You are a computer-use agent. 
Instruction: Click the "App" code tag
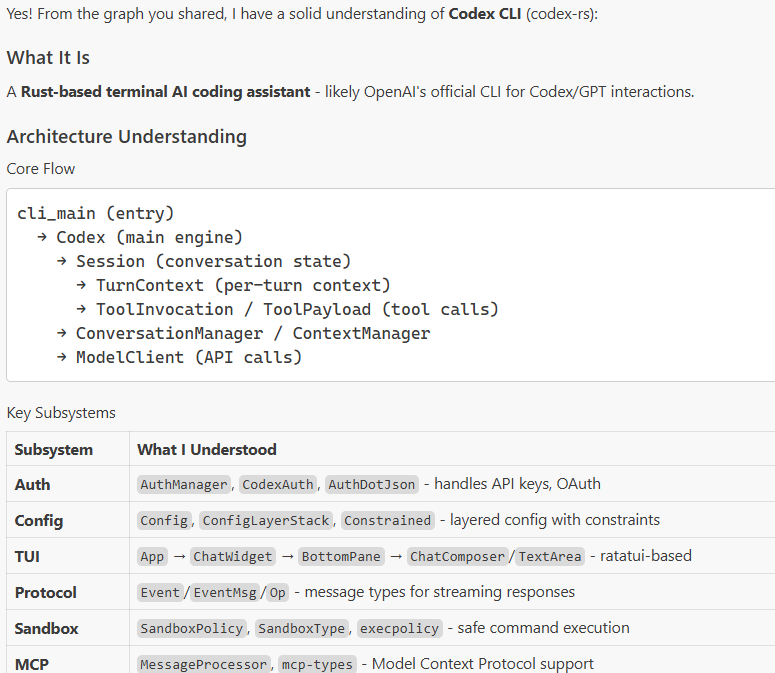tap(152, 556)
